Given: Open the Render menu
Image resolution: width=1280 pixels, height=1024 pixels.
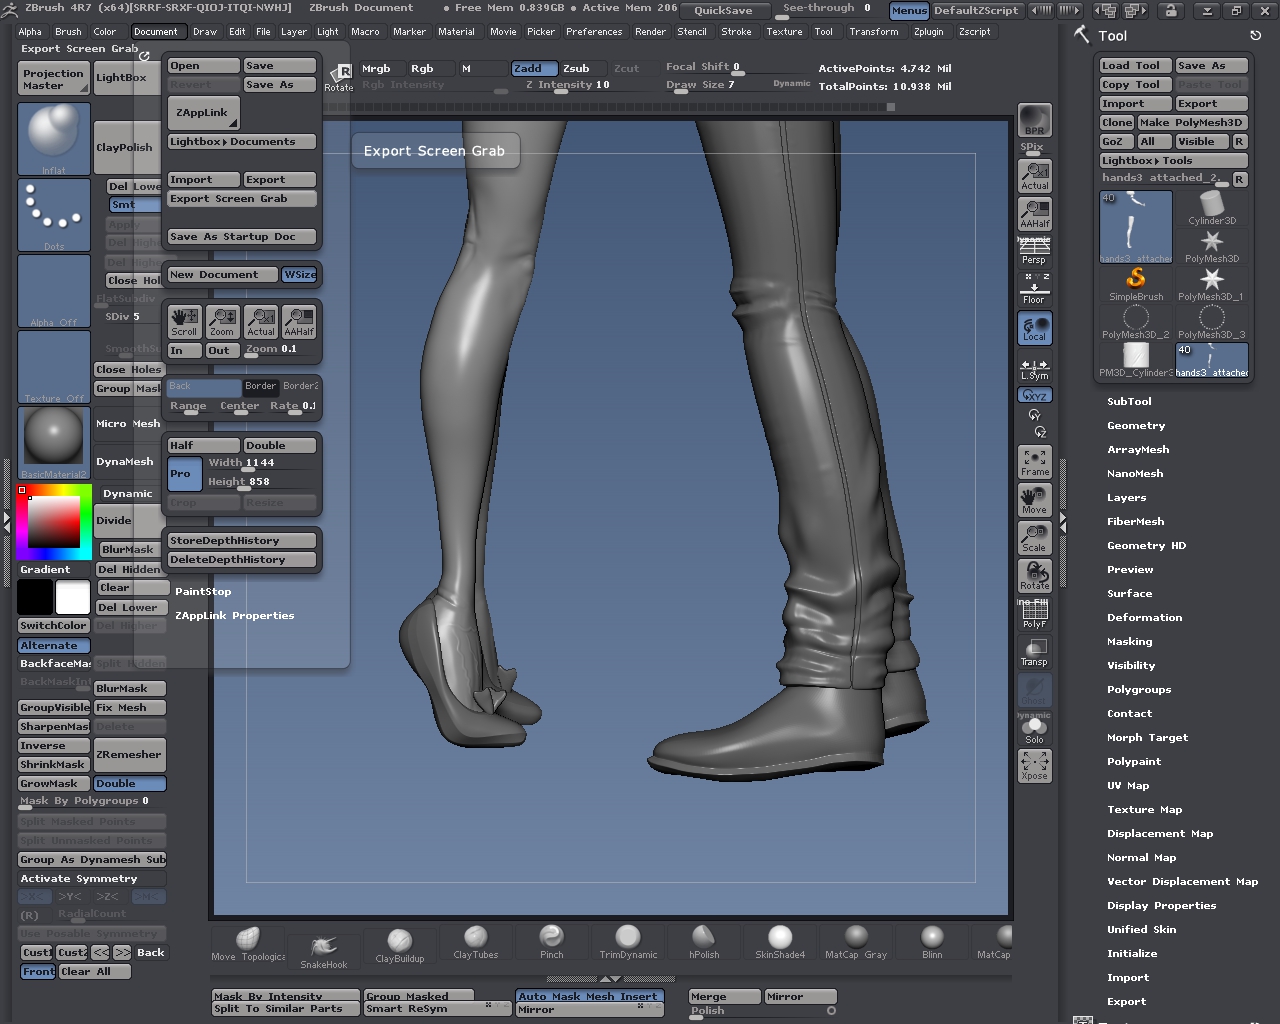Looking at the screenshot, I should pos(650,31).
